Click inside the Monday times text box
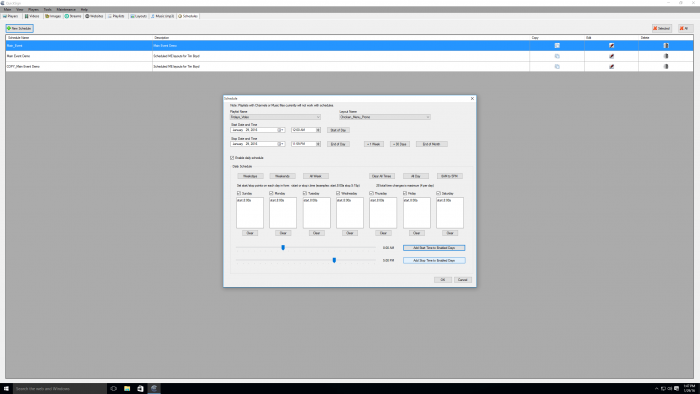The width and height of the screenshot is (700, 394). [283, 213]
